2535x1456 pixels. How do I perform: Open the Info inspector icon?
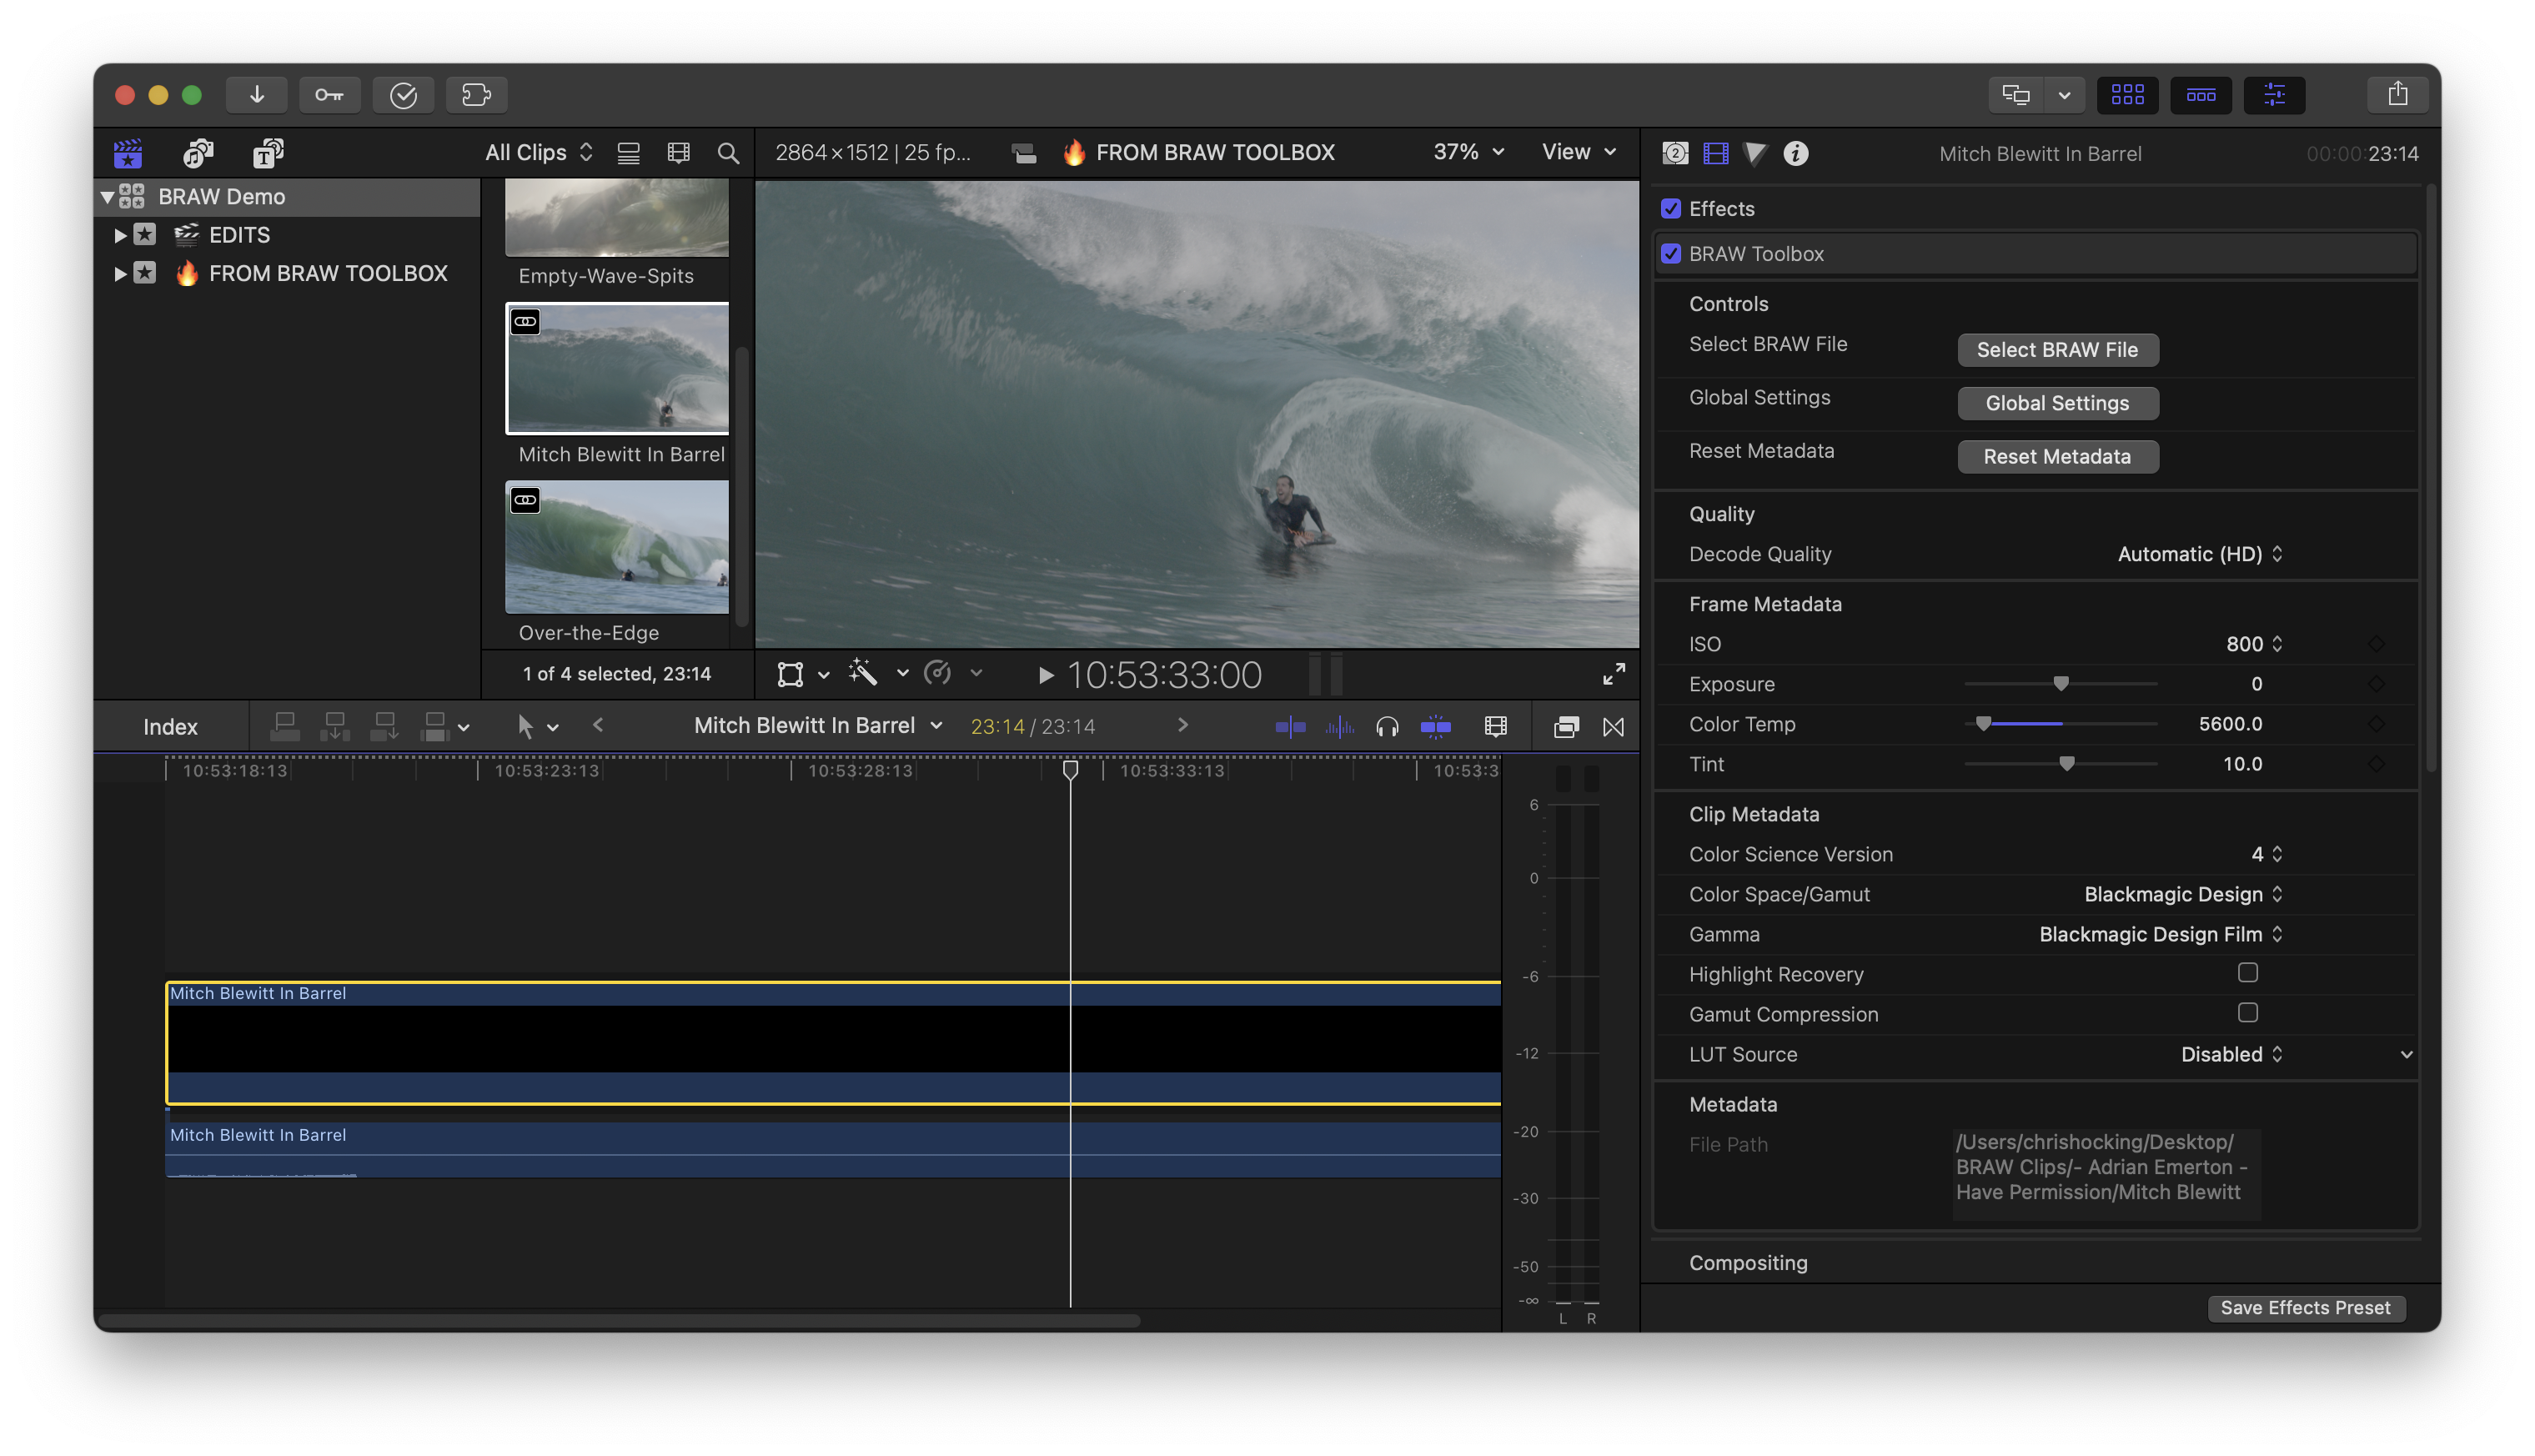pos(1795,153)
